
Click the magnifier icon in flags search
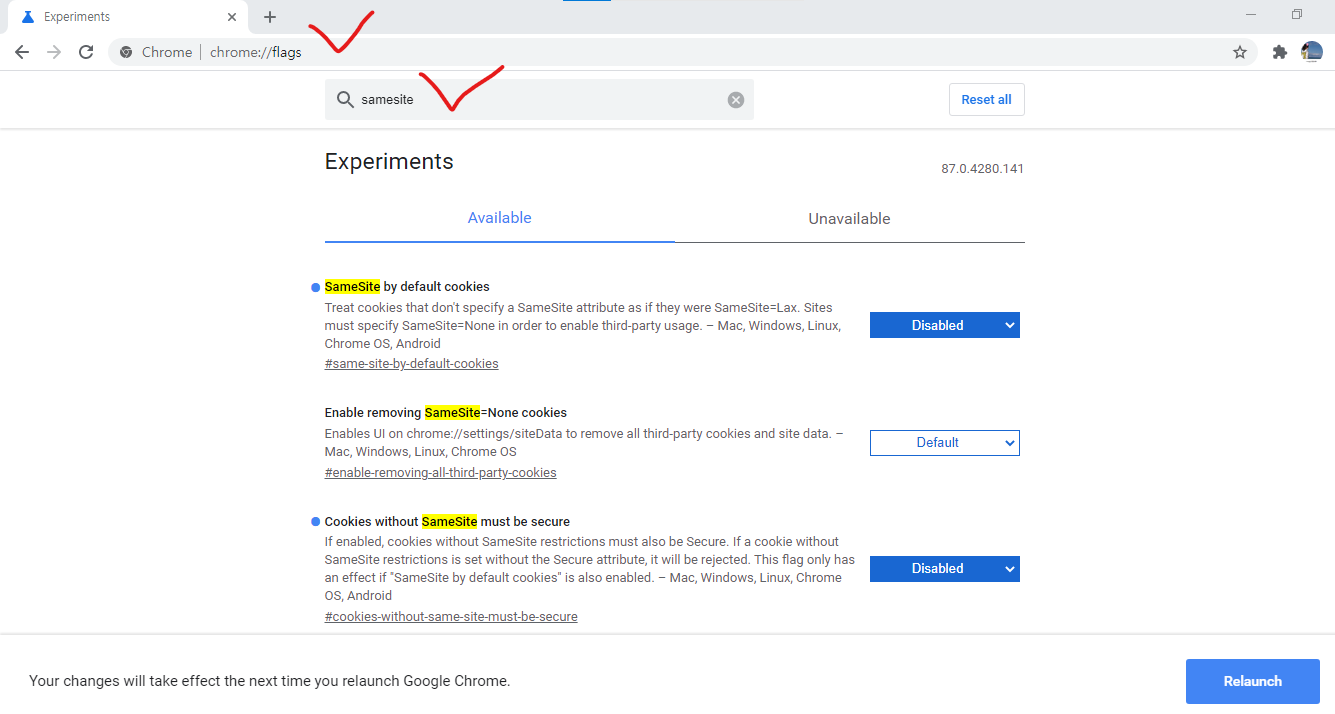(x=345, y=100)
